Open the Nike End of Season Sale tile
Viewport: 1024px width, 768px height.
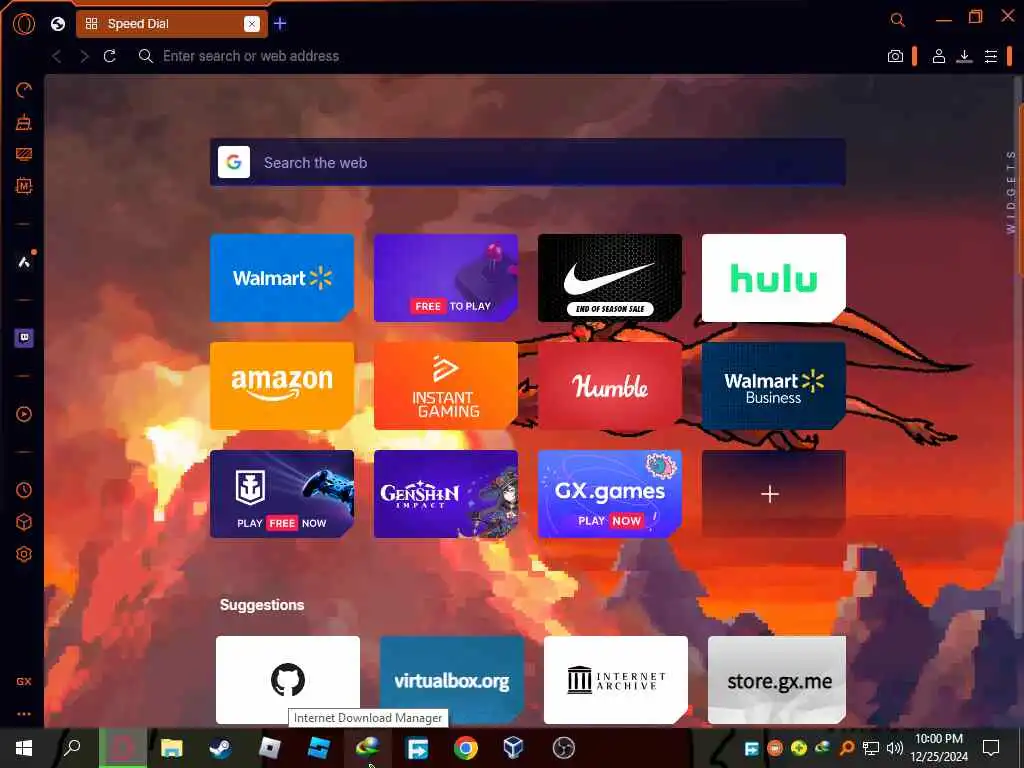coord(610,278)
